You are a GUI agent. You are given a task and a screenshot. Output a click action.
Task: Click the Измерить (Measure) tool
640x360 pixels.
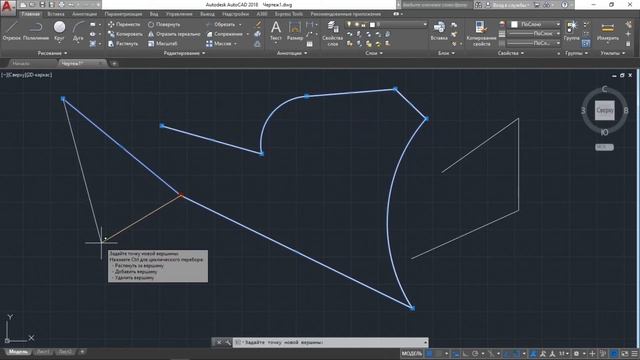(x=608, y=31)
